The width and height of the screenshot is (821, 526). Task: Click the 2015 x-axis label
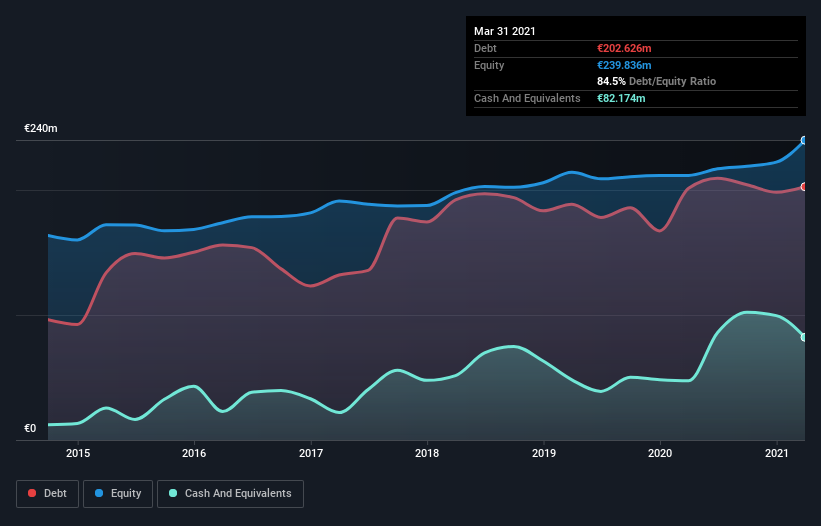pyautogui.click(x=78, y=453)
